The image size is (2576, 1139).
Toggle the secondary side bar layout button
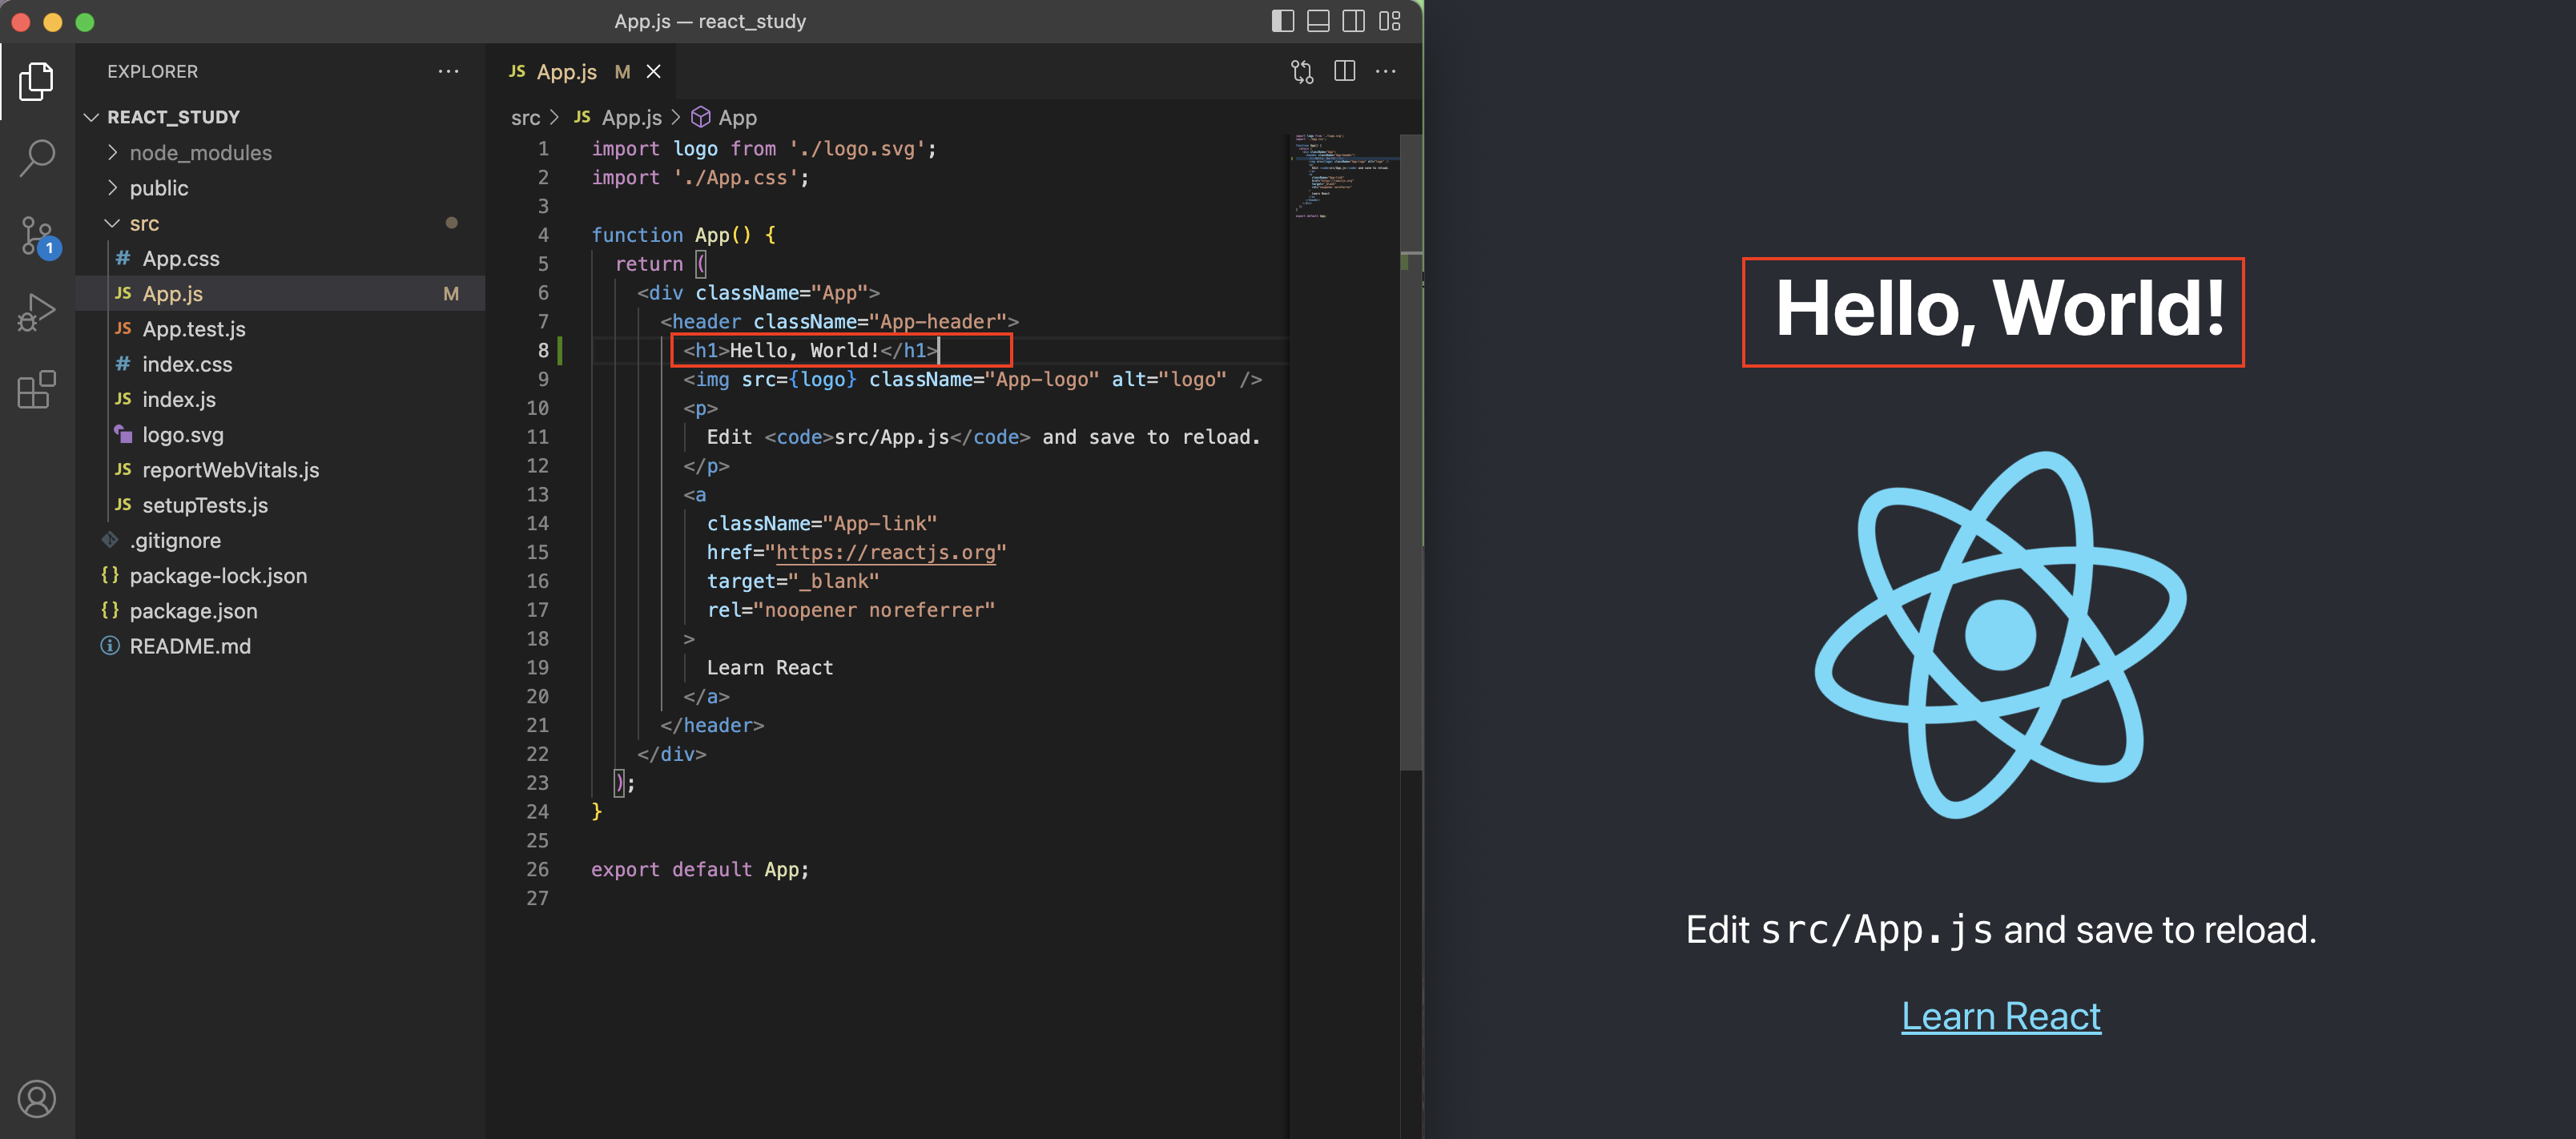click(1353, 21)
